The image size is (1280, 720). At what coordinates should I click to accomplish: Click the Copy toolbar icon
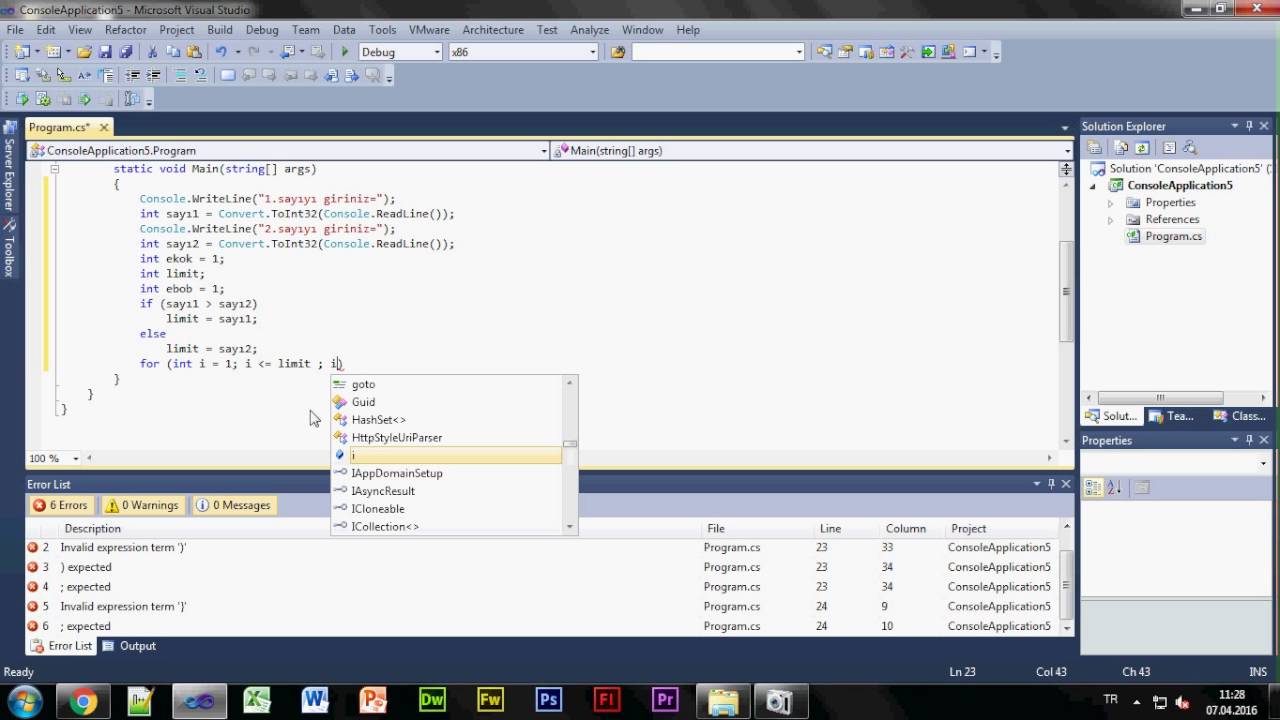173,52
